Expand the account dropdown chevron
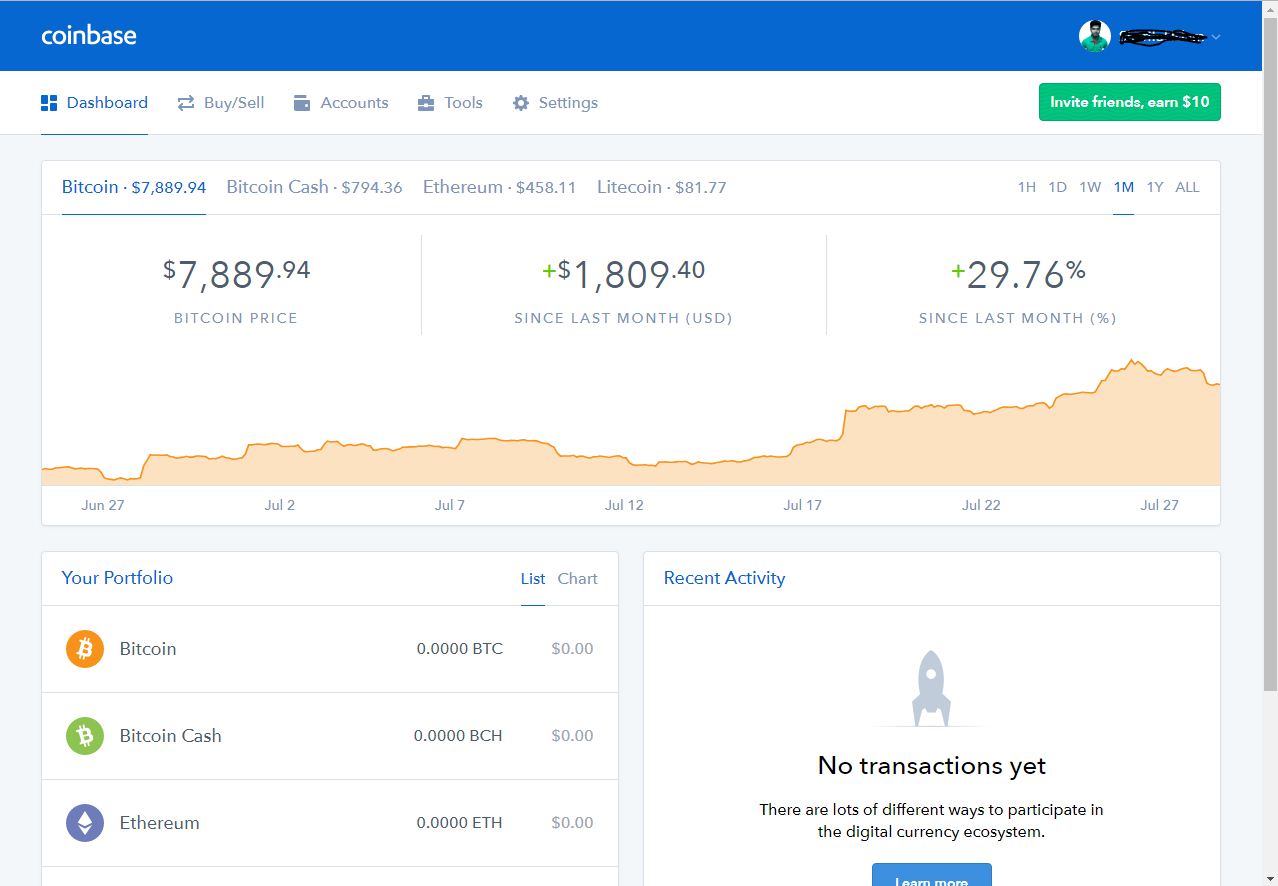Image resolution: width=1278 pixels, height=886 pixels. click(x=1215, y=37)
